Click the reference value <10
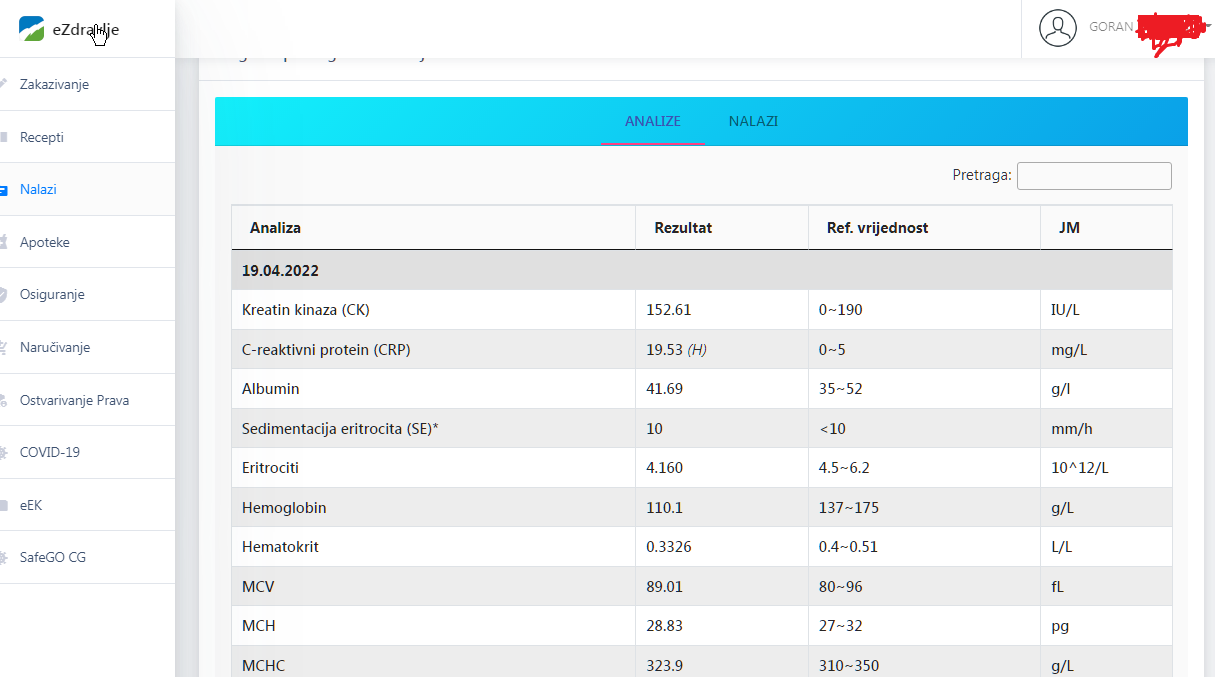This screenshot has width=1215, height=677. pyautogui.click(x=832, y=428)
